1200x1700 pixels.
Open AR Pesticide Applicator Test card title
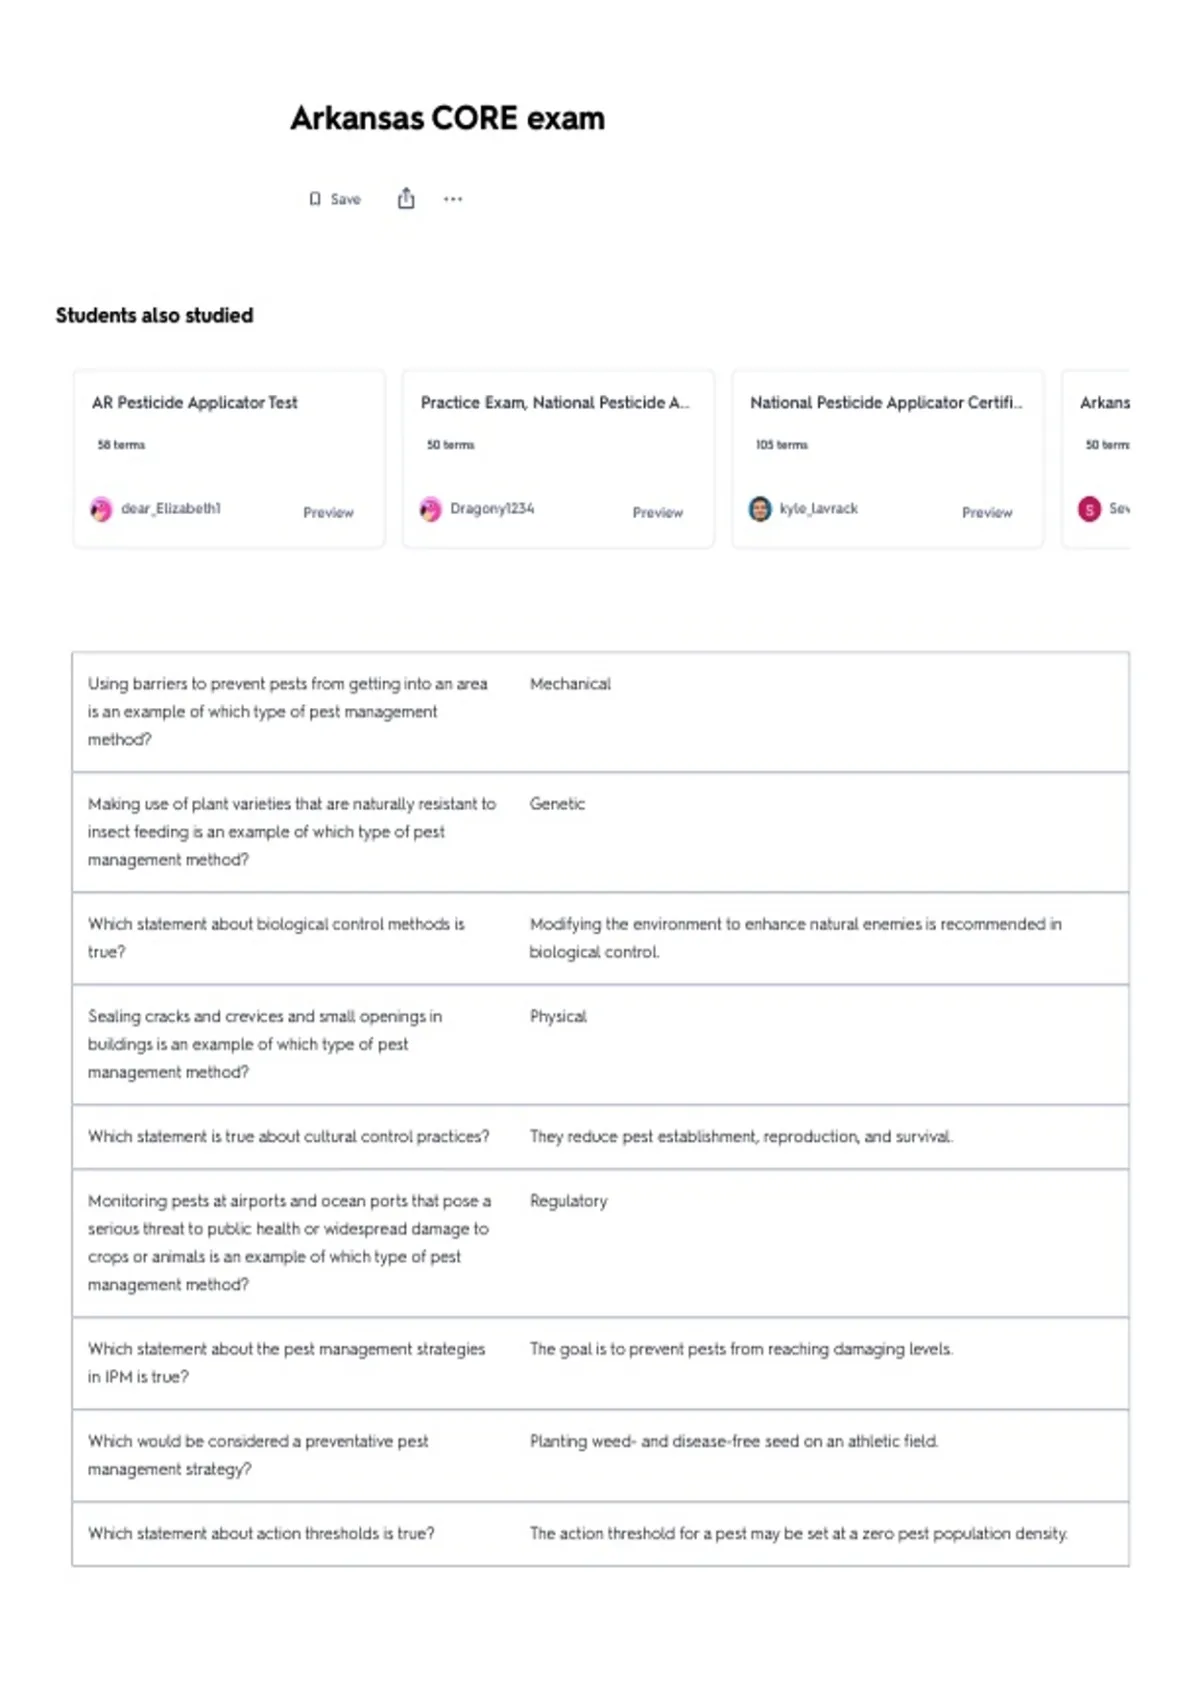[x=194, y=402]
